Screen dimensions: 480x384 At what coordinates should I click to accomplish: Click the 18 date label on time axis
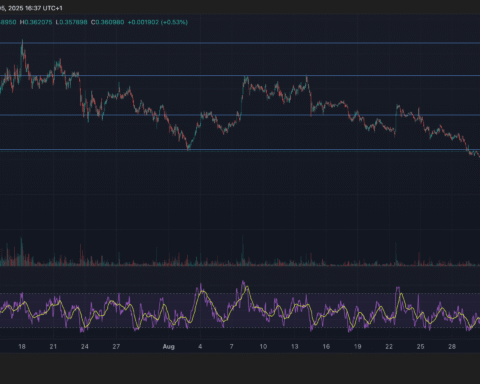pos(22,347)
